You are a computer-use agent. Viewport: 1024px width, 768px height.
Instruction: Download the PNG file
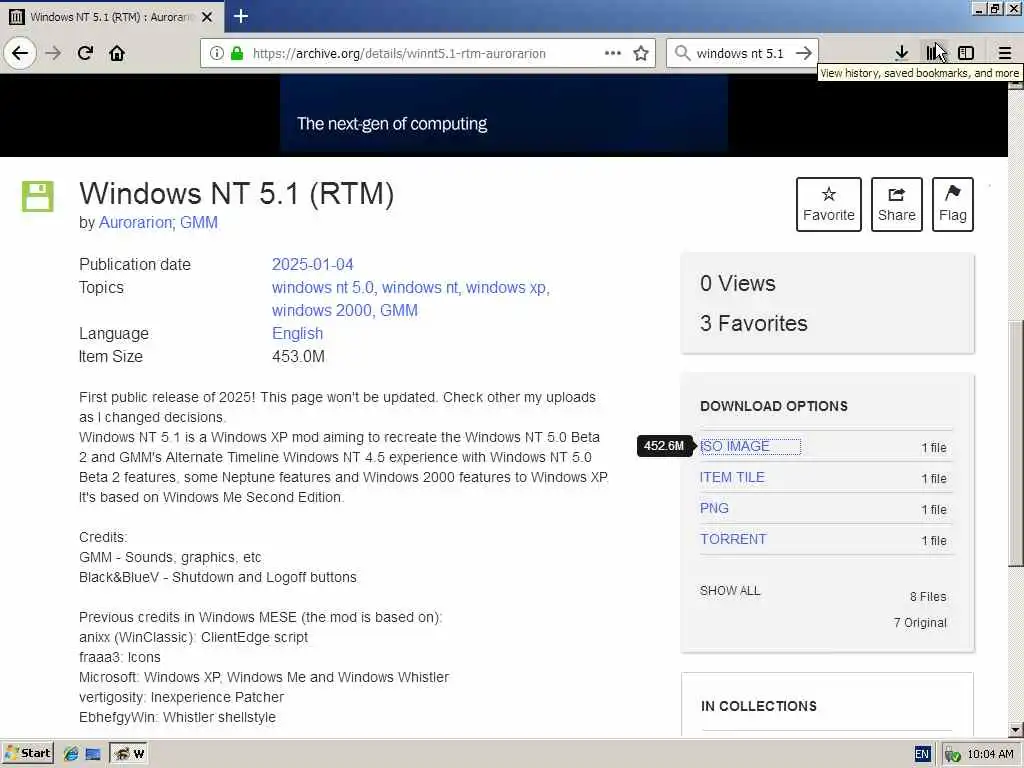pyautogui.click(x=714, y=508)
